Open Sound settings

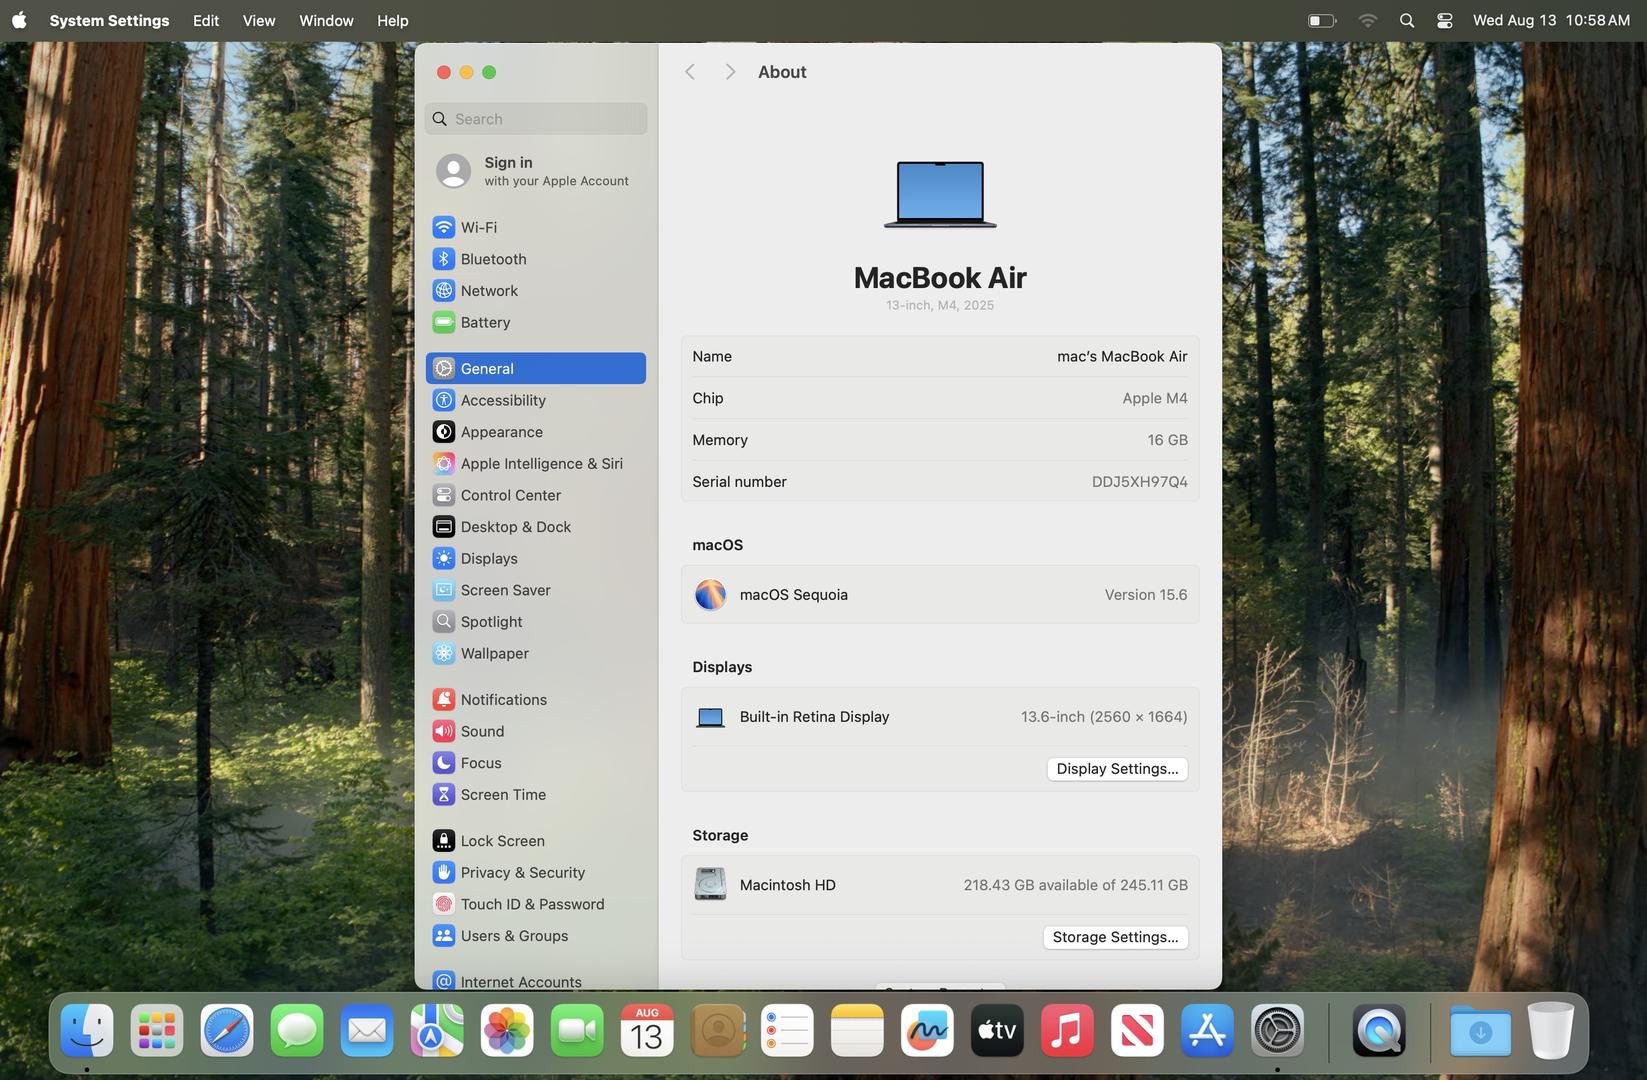coord(535,732)
